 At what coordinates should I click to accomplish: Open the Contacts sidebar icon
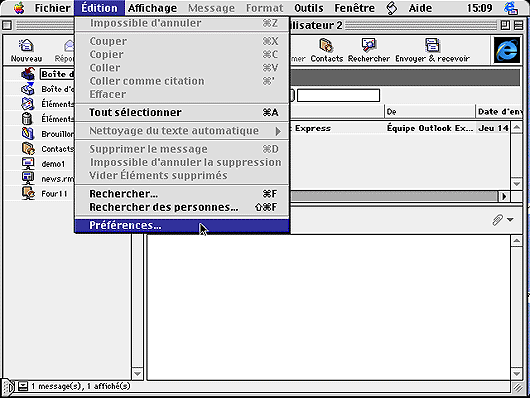pyautogui.click(x=28, y=148)
